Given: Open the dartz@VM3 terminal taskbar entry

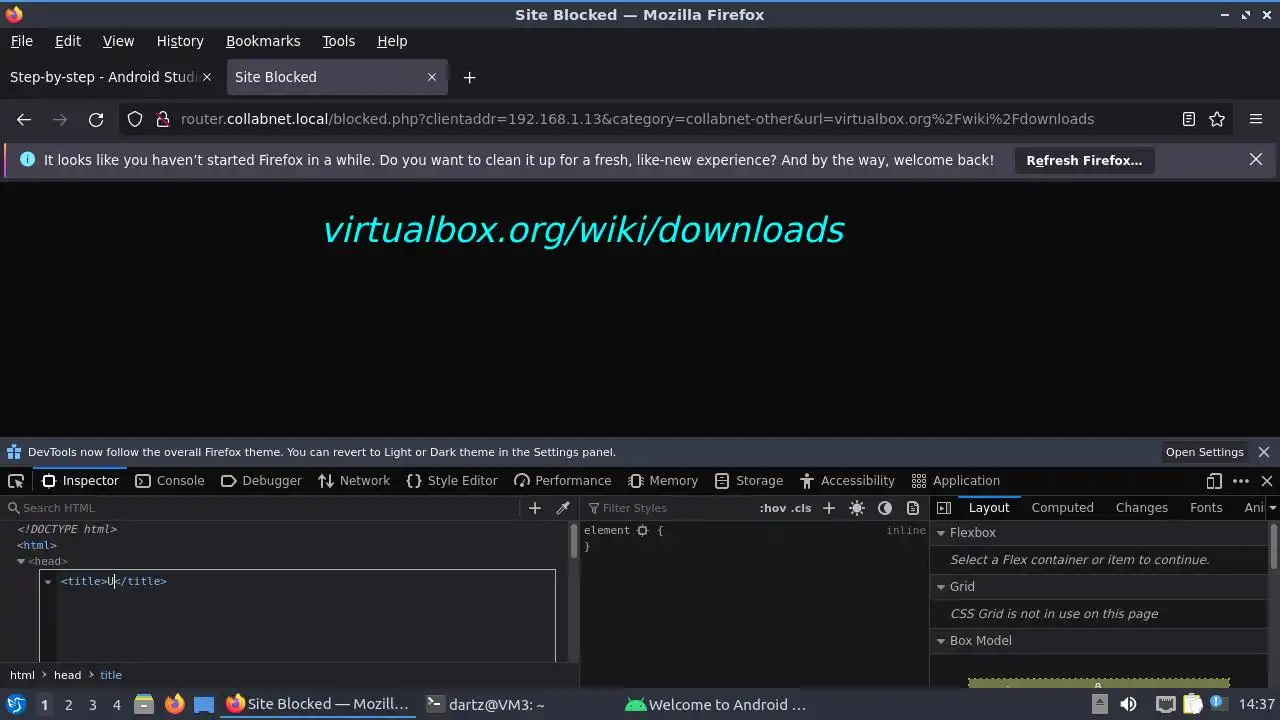Looking at the screenshot, I should (485, 704).
